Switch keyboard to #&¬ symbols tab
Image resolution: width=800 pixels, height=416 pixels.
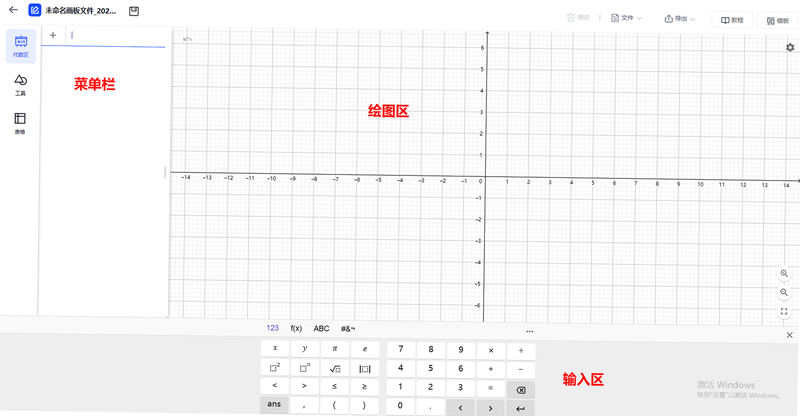coord(348,329)
